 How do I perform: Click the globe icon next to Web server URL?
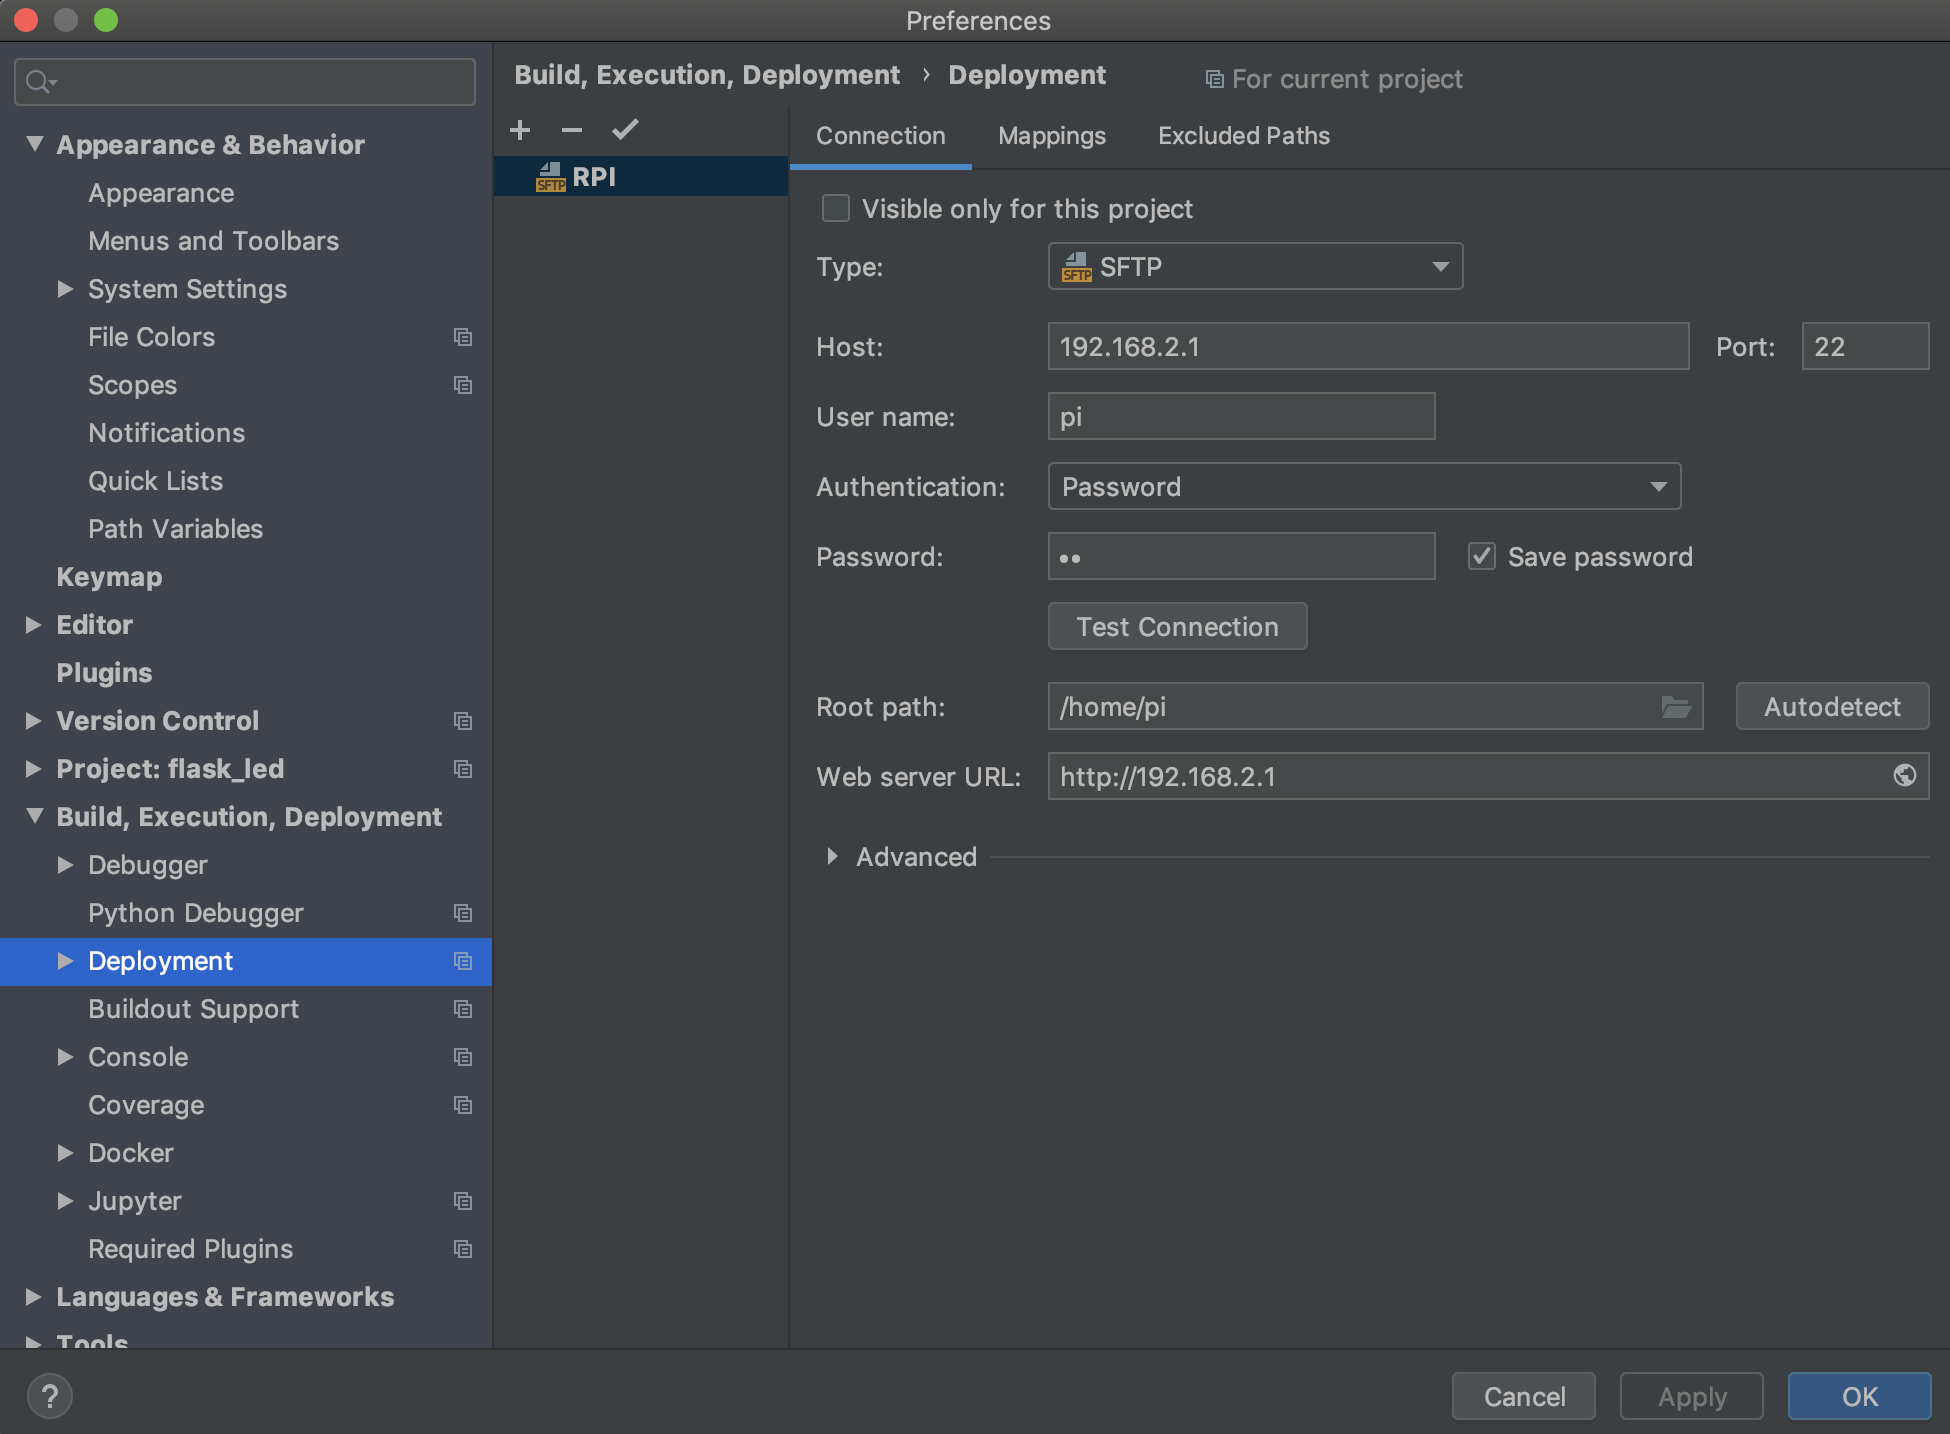click(1905, 775)
